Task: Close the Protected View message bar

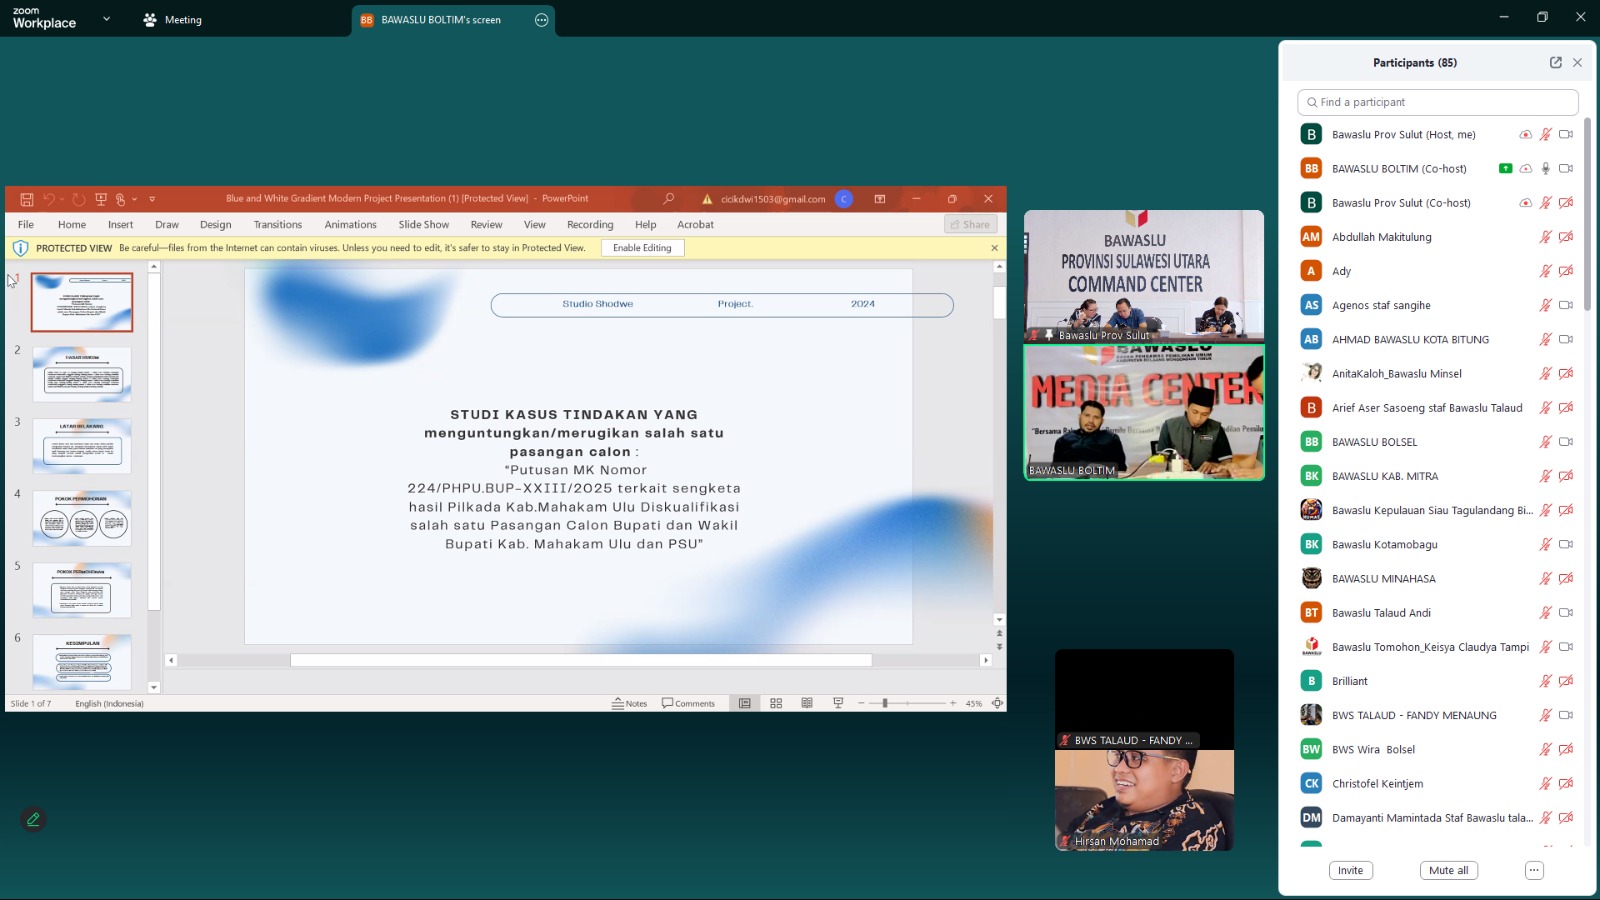Action: coord(994,248)
